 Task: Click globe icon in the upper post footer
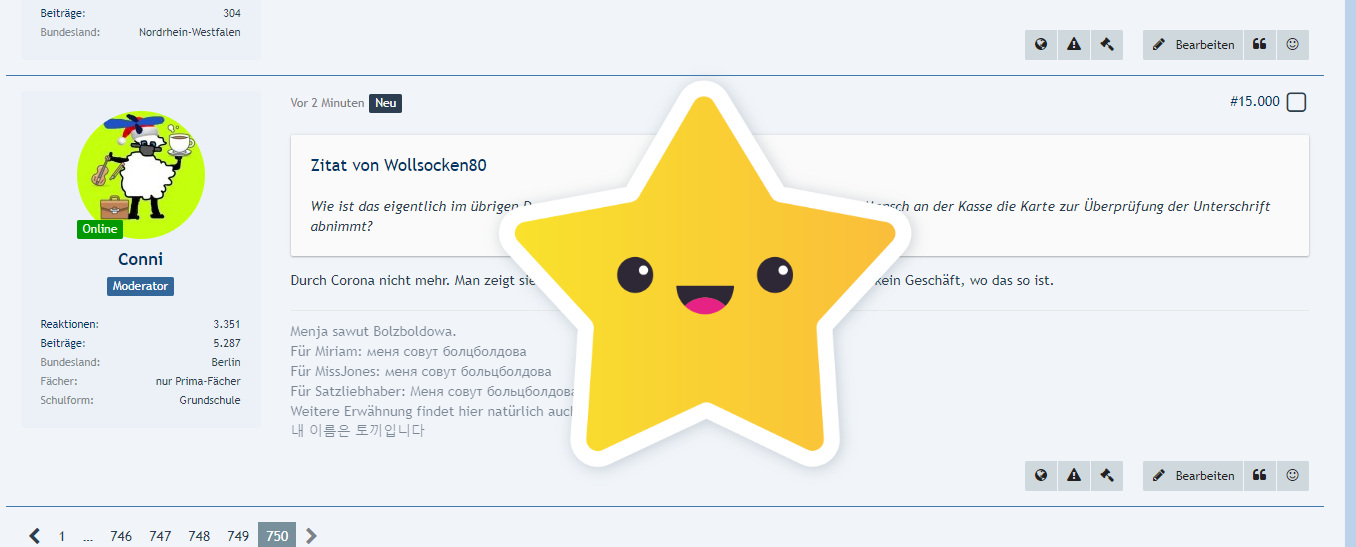click(x=1041, y=44)
